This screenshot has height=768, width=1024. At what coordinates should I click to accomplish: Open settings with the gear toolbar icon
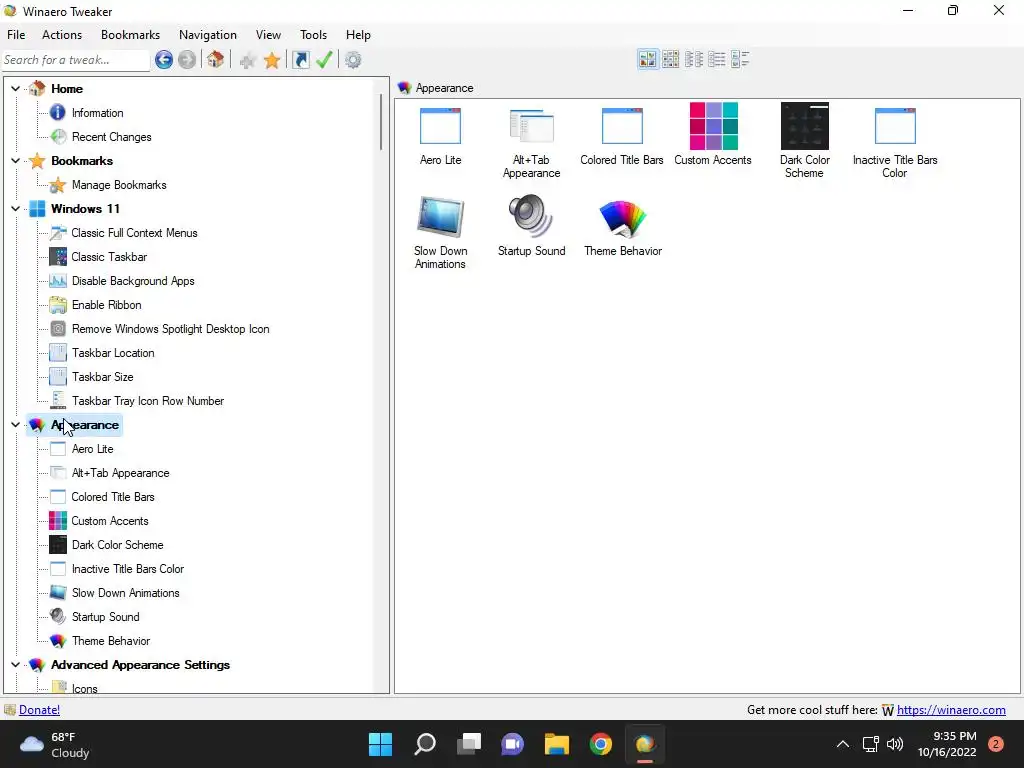point(353,60)
